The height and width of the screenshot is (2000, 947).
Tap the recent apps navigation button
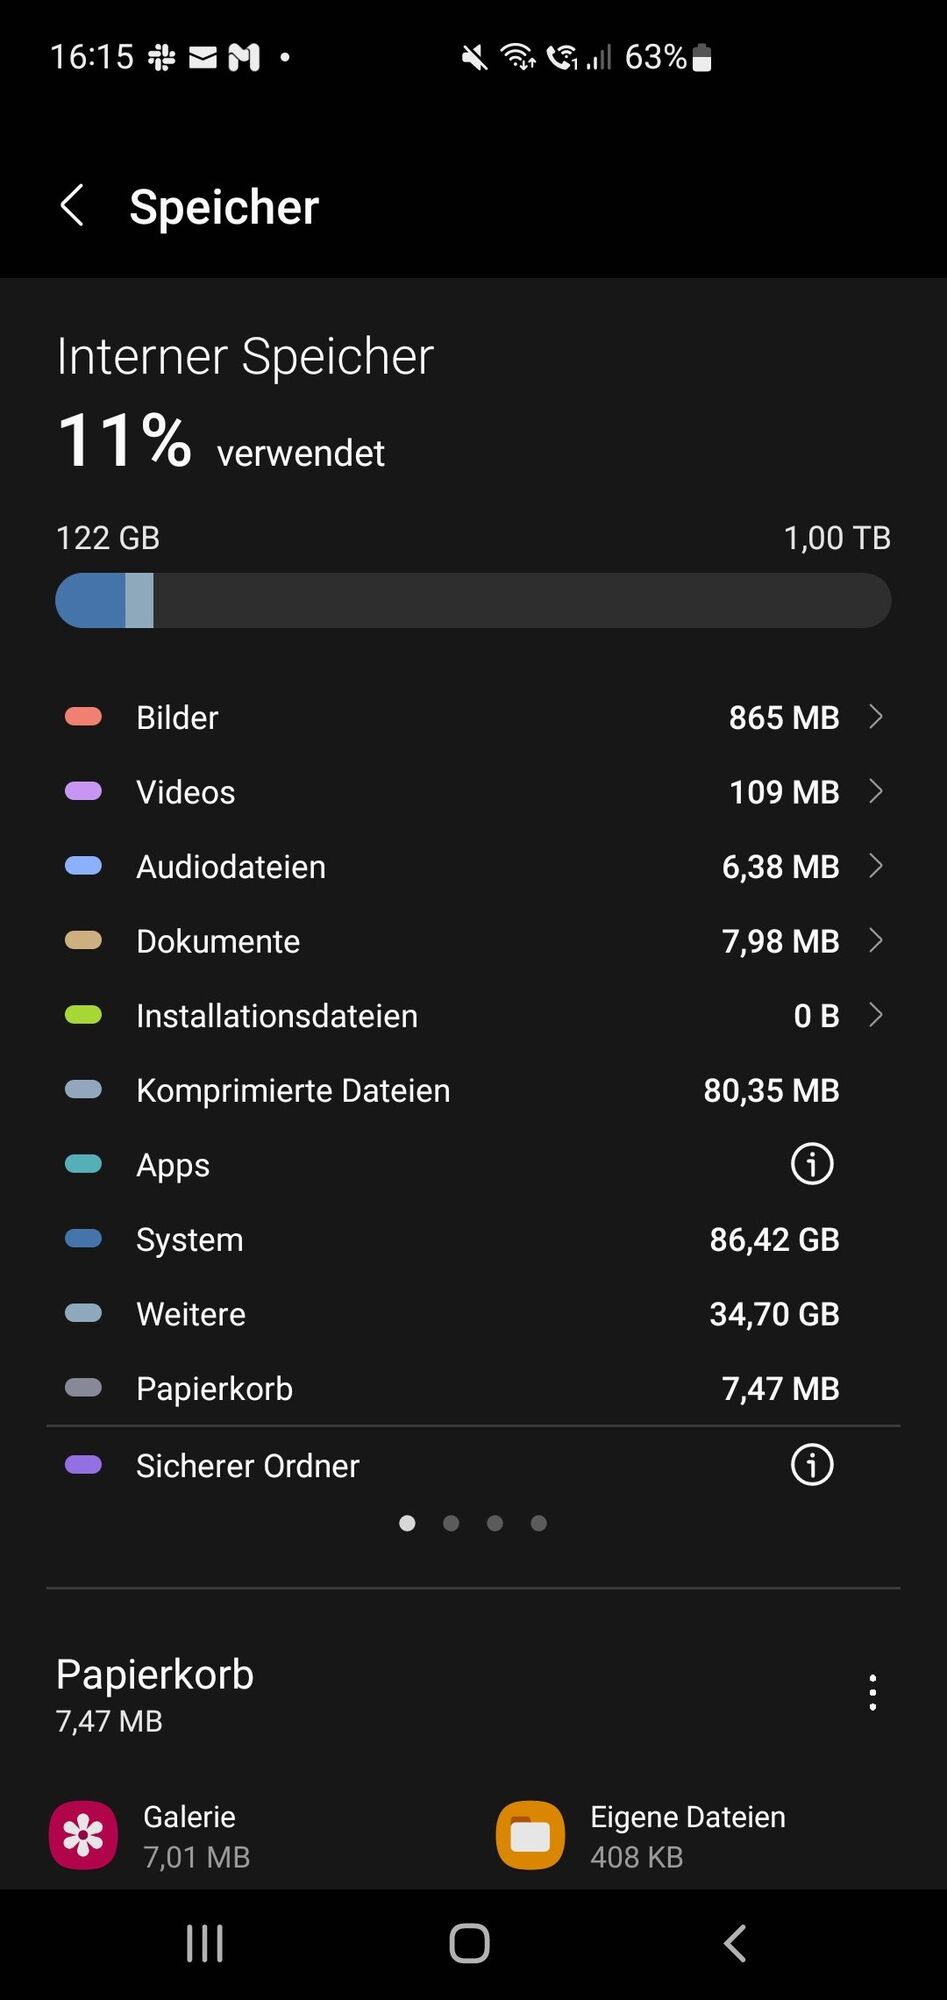coord(205,1944)
